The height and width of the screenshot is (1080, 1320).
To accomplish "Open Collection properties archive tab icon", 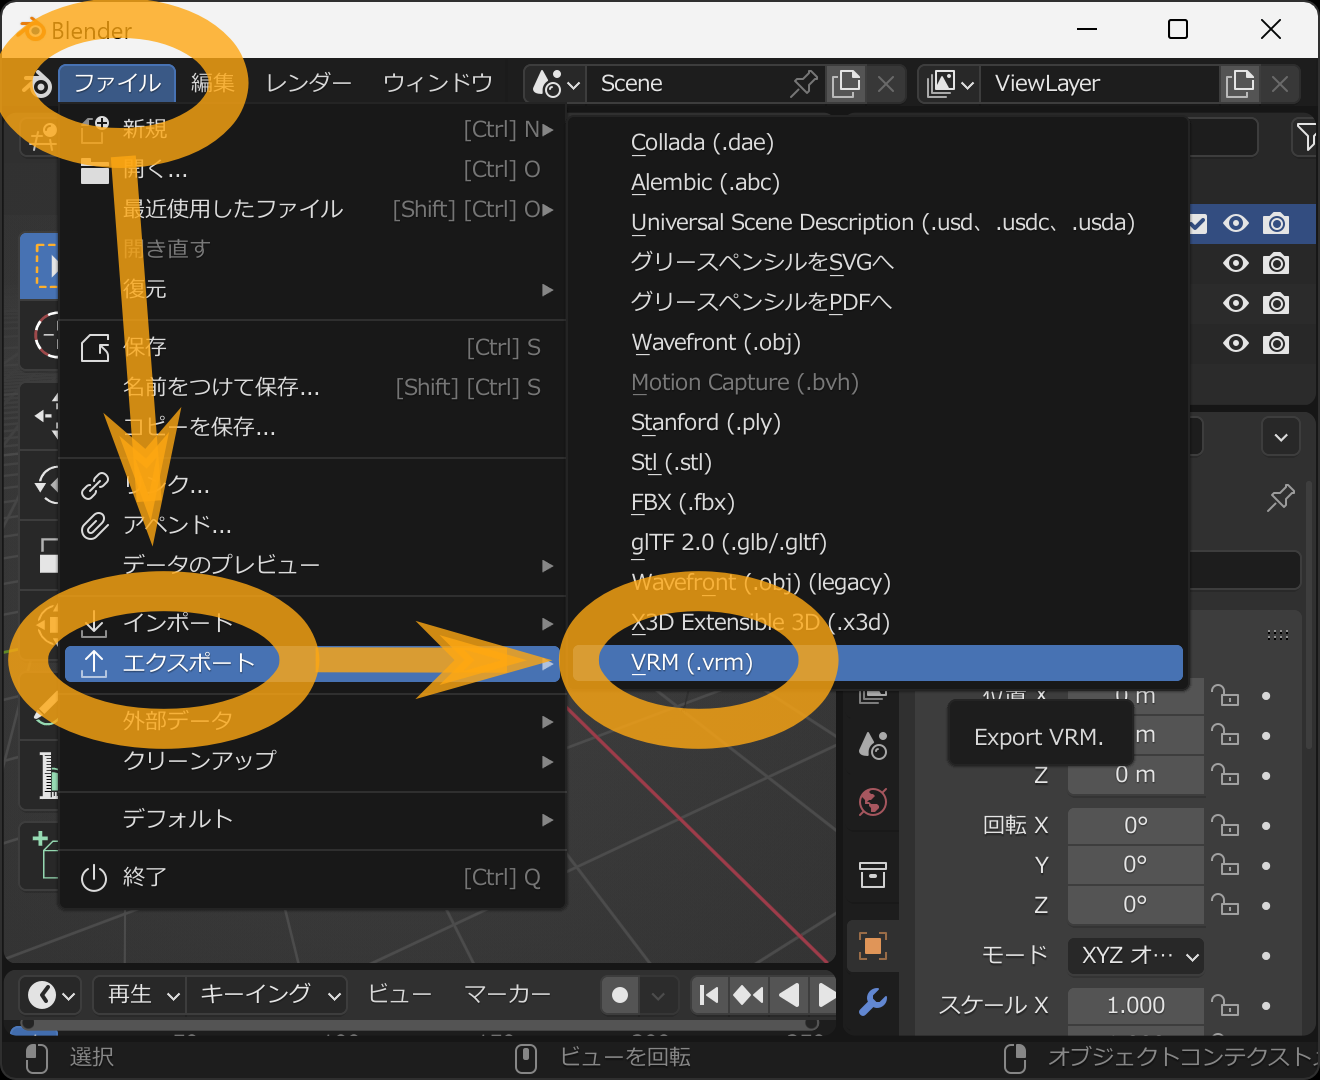I will pos(873,875).
